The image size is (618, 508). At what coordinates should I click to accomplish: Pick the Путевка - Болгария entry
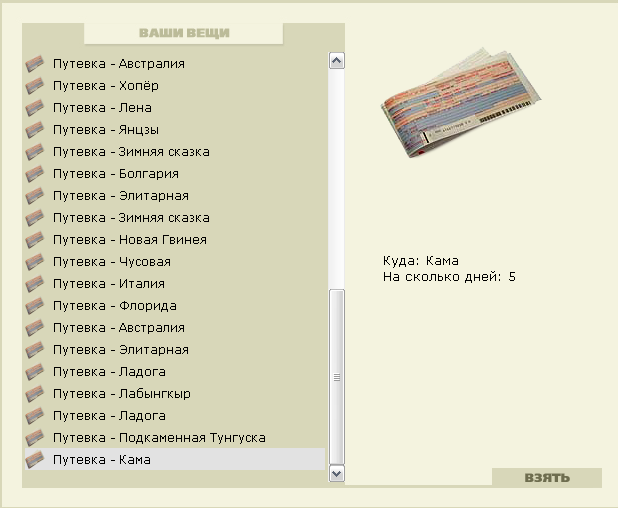115,174
